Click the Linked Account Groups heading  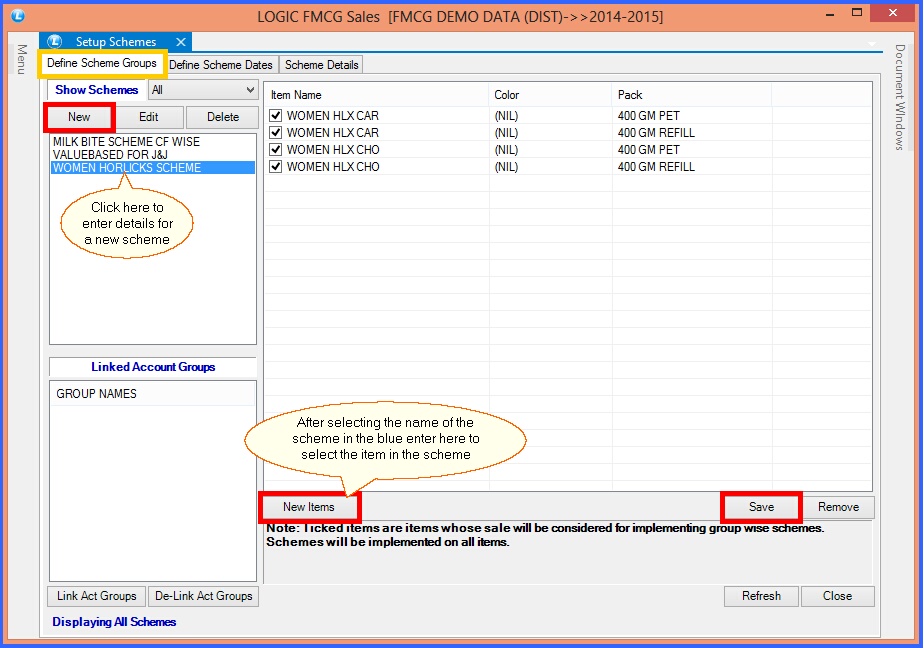click(x=153, y=367)
